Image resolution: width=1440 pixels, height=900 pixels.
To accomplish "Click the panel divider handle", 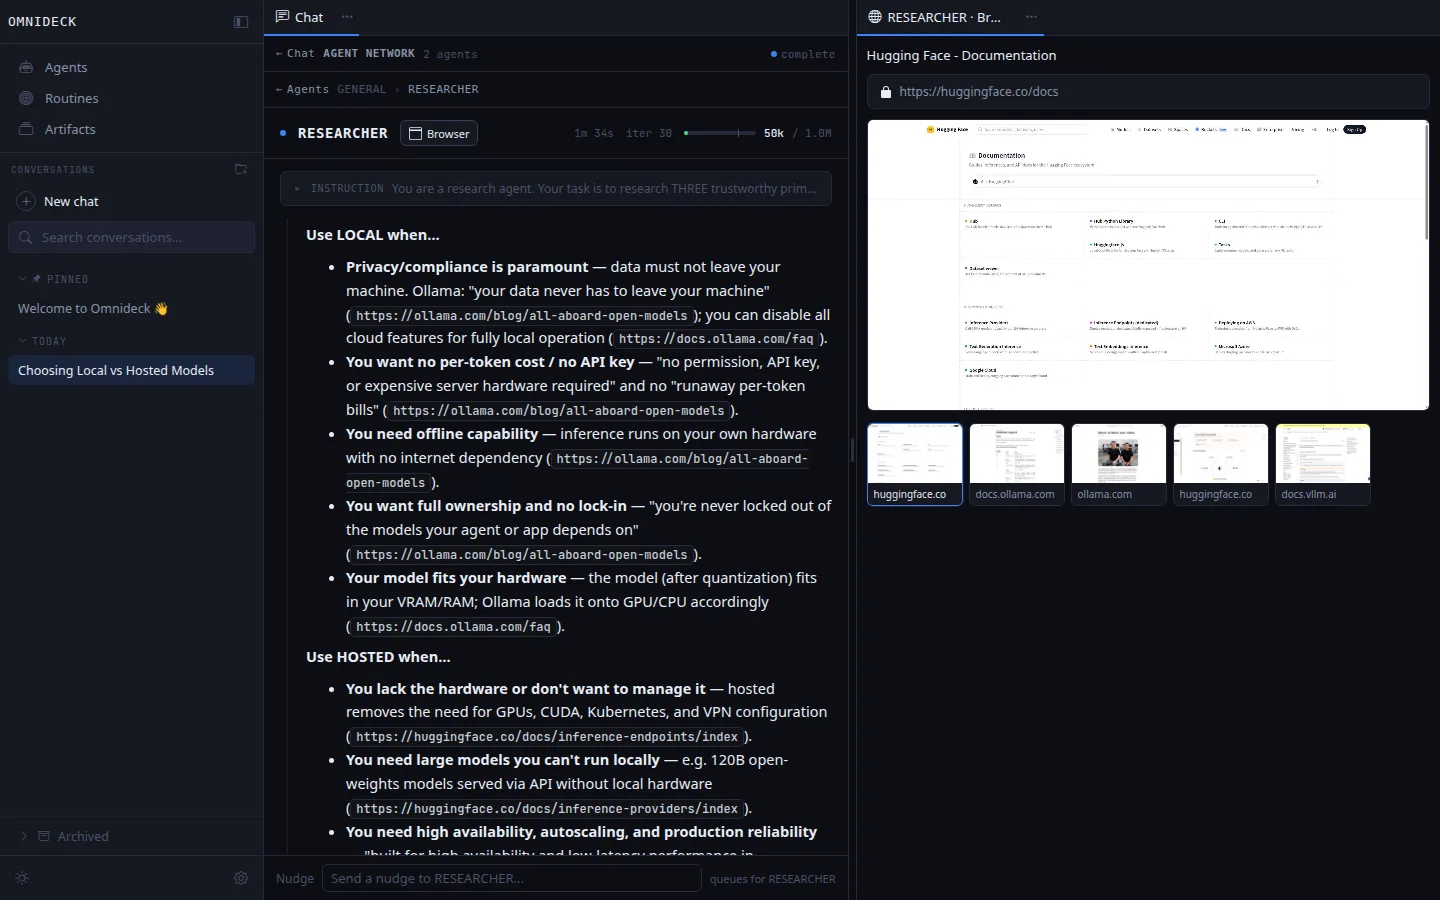I will coord(852,450).
